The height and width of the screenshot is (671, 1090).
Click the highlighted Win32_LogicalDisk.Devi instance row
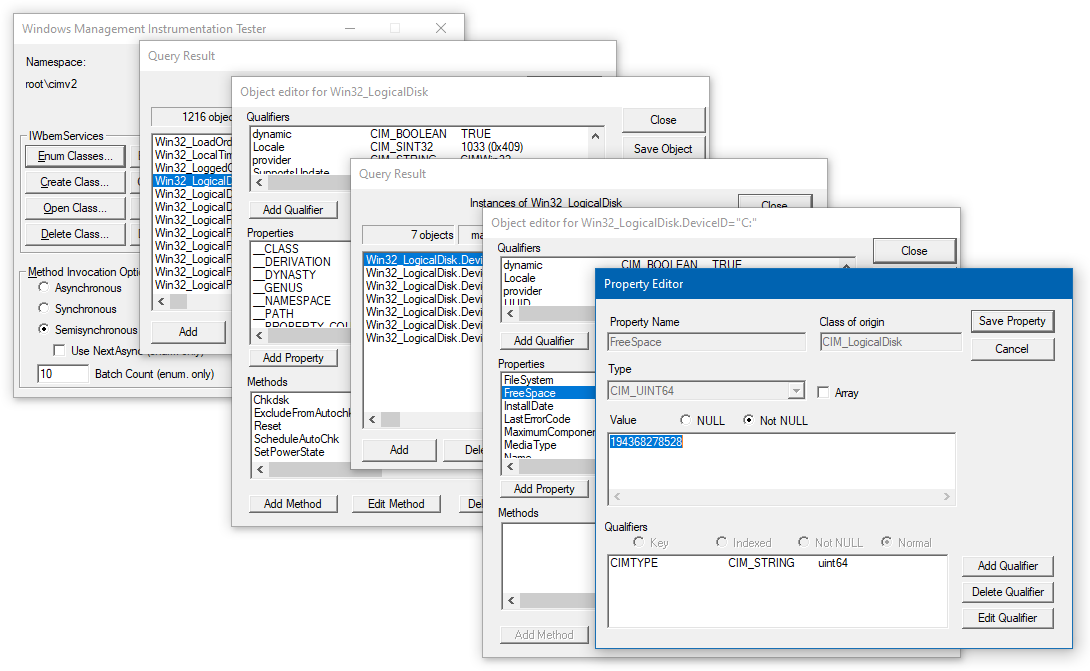click(x=423, y=260)
